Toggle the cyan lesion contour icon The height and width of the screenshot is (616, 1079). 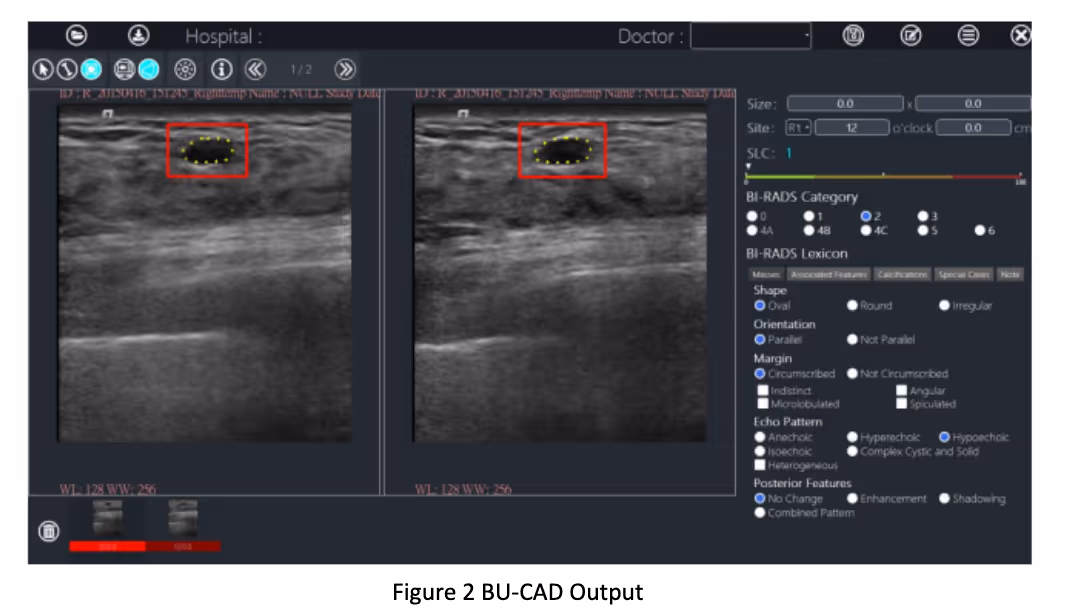[149, 70]
